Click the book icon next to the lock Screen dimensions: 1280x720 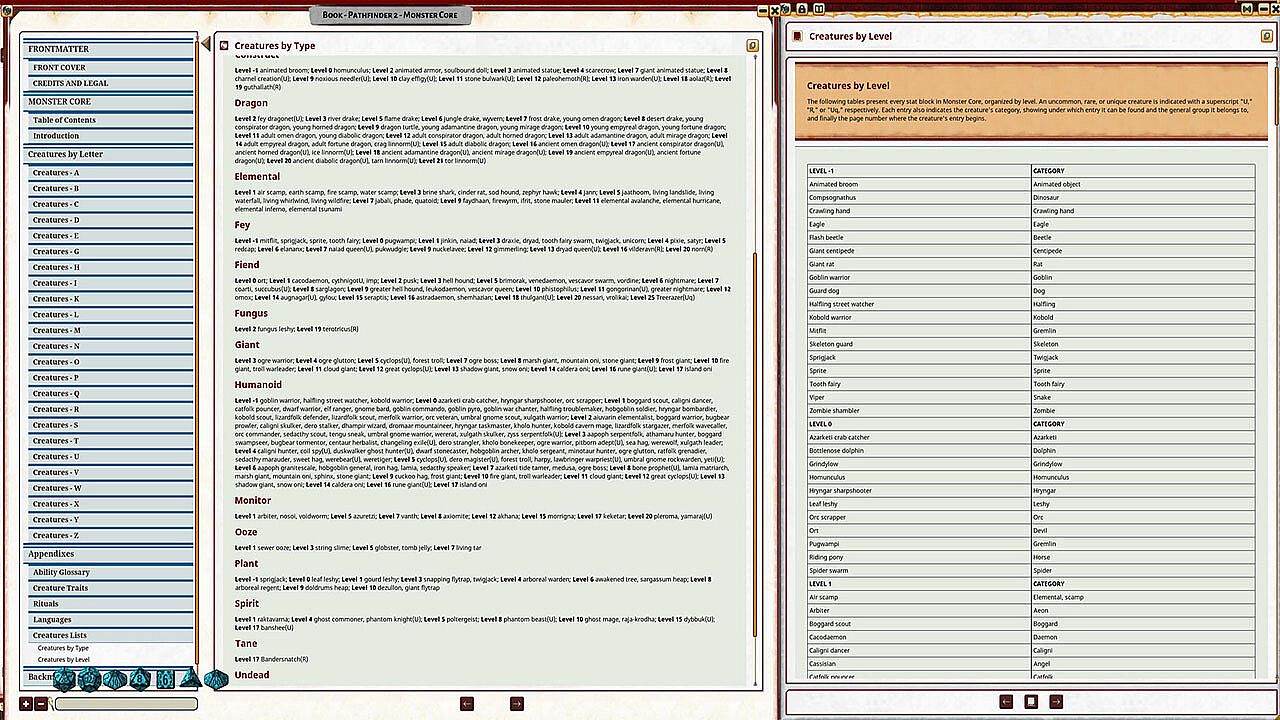(818, 9)
